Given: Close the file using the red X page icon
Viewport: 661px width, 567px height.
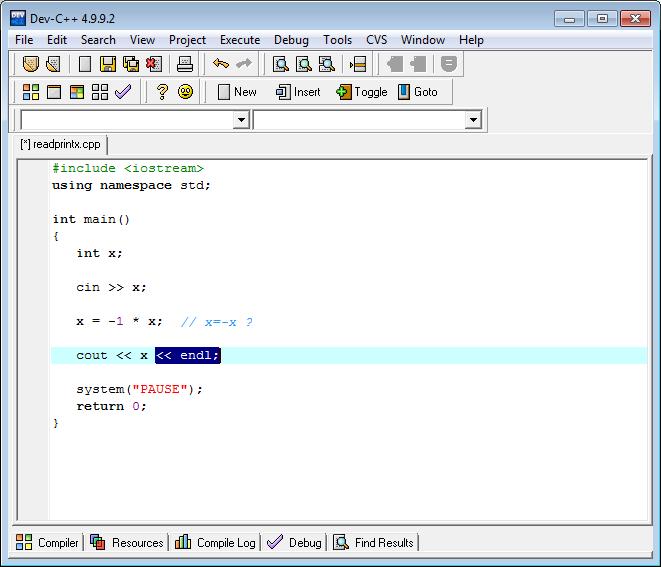Looking at the screenshot, I should pos(153,64).
